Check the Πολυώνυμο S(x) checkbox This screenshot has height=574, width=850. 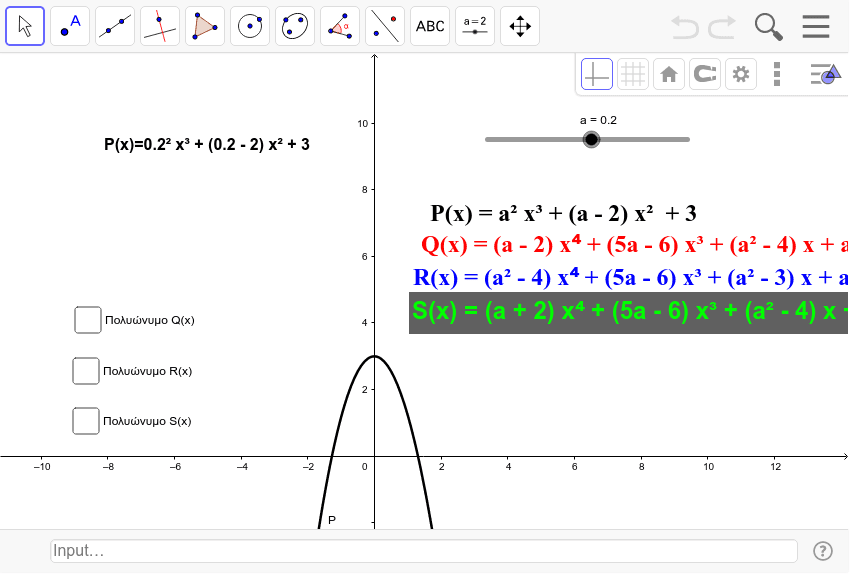(x=86, y=421)
